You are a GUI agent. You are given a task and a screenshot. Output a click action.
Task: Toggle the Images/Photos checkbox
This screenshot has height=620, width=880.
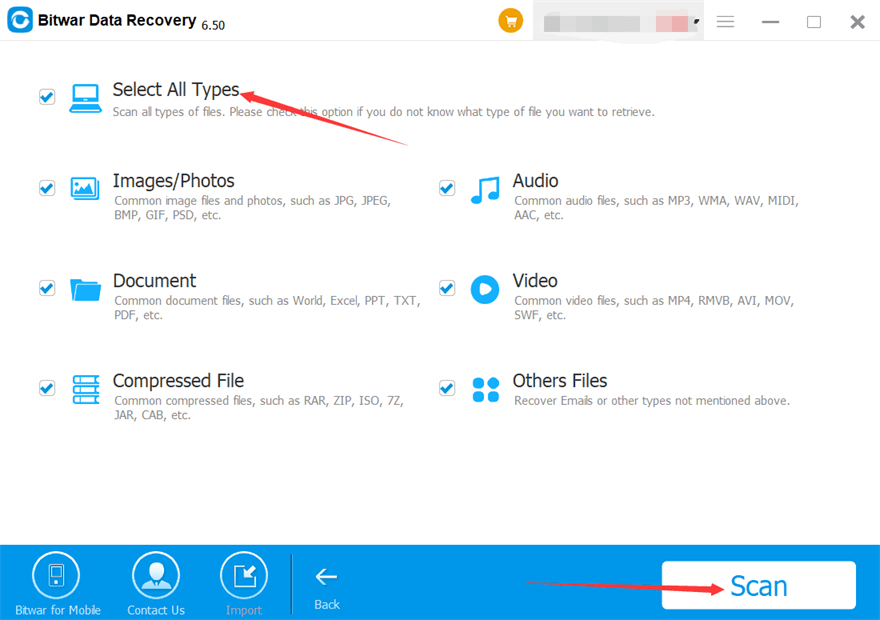coord(47,187)
